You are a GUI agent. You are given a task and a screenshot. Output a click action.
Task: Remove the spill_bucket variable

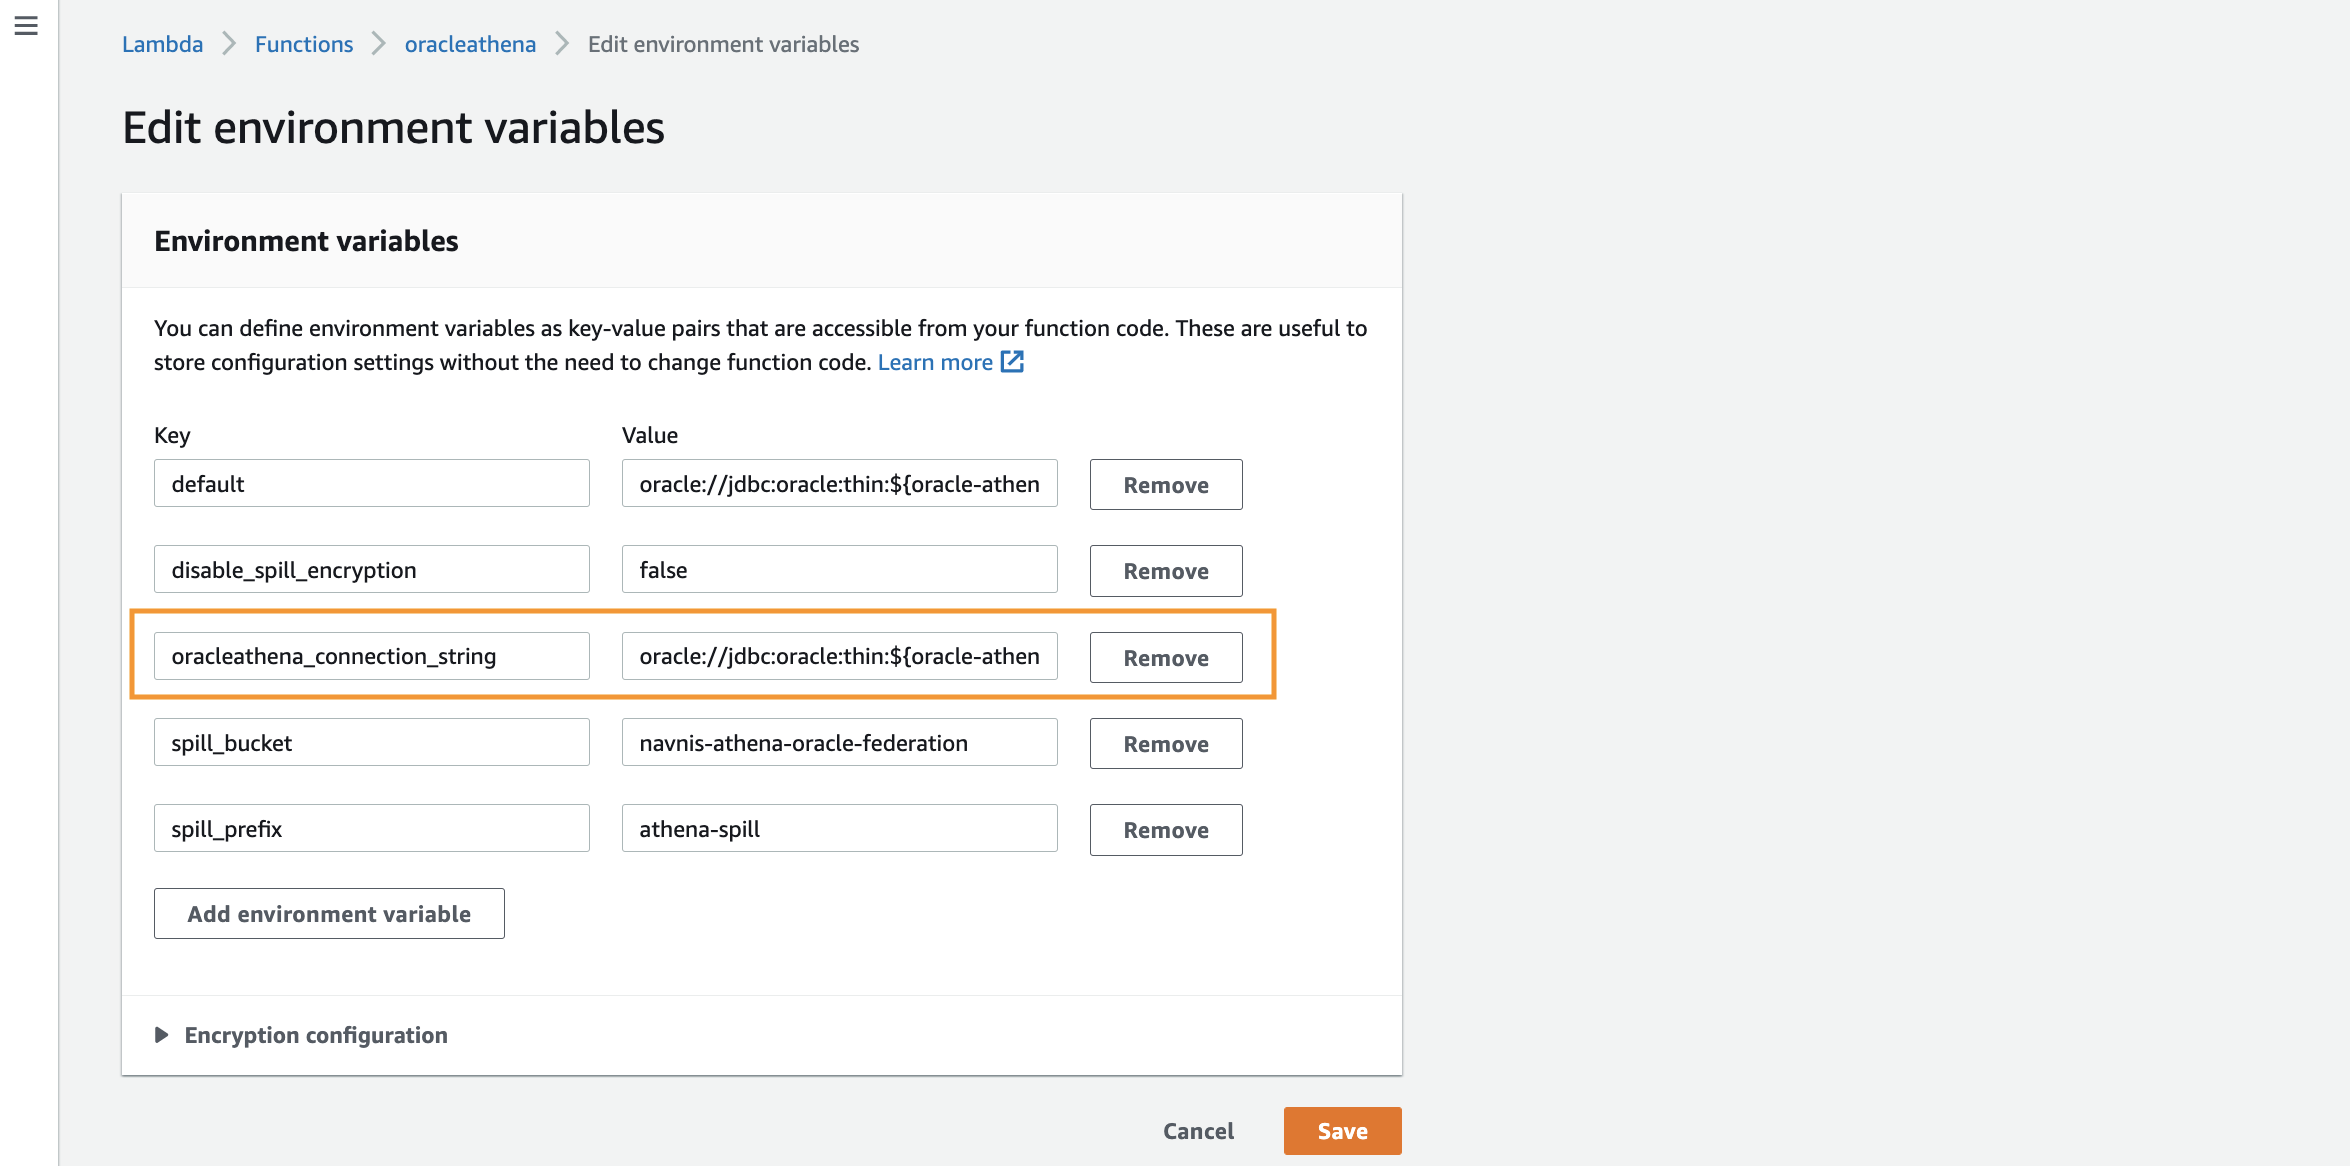click(1166, 744)
